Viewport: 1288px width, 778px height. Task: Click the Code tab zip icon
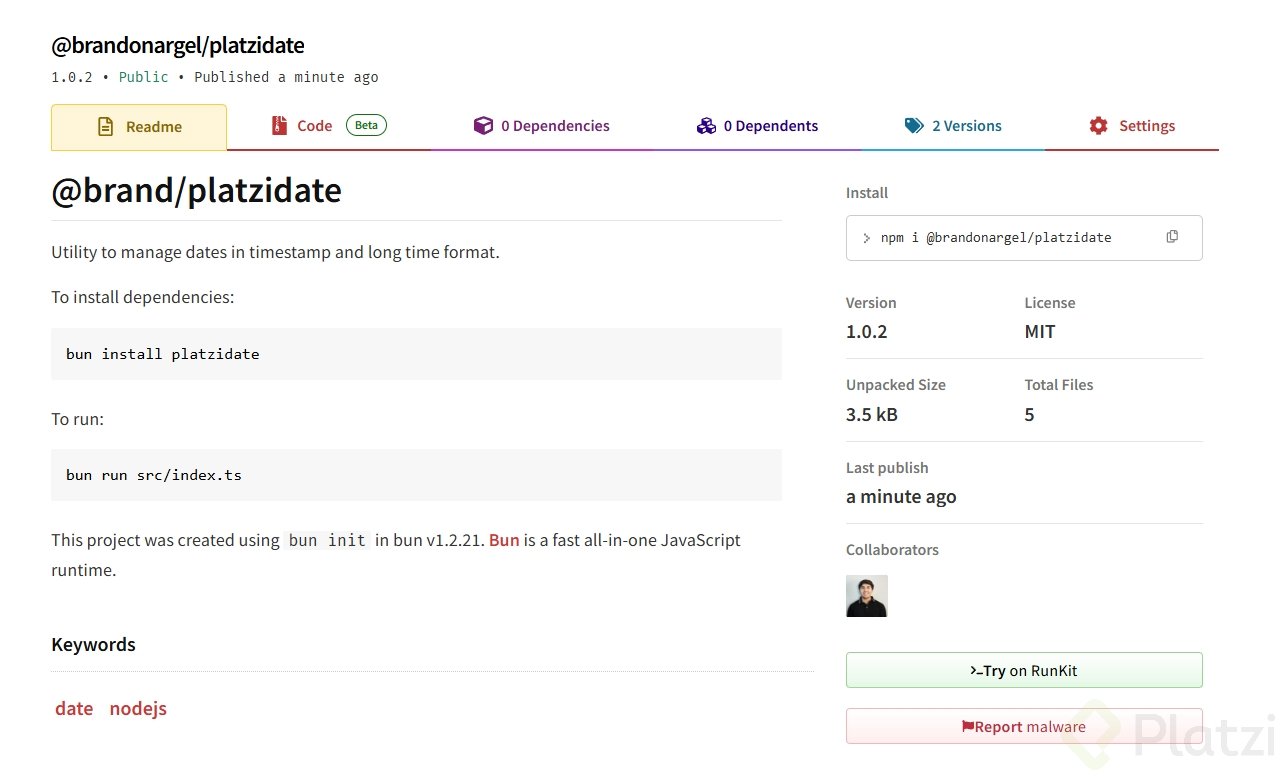(279, 126)
